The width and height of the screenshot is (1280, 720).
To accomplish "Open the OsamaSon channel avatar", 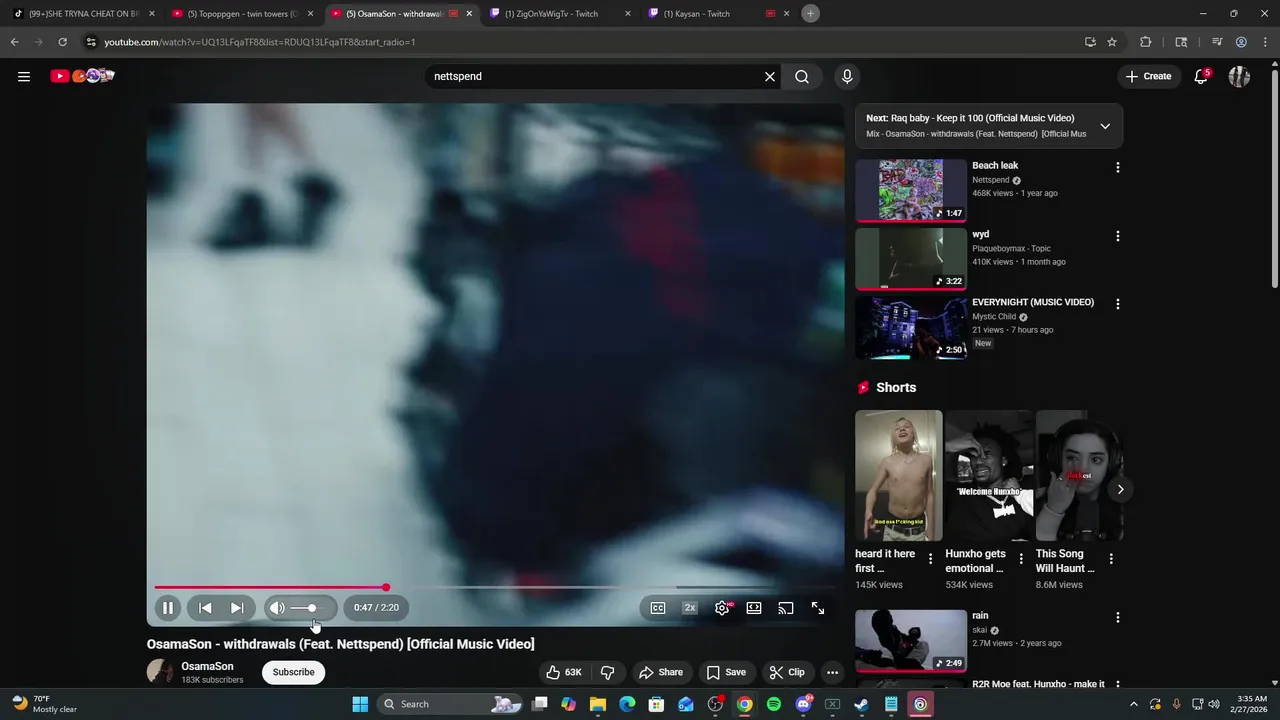I will click(160, 672).
